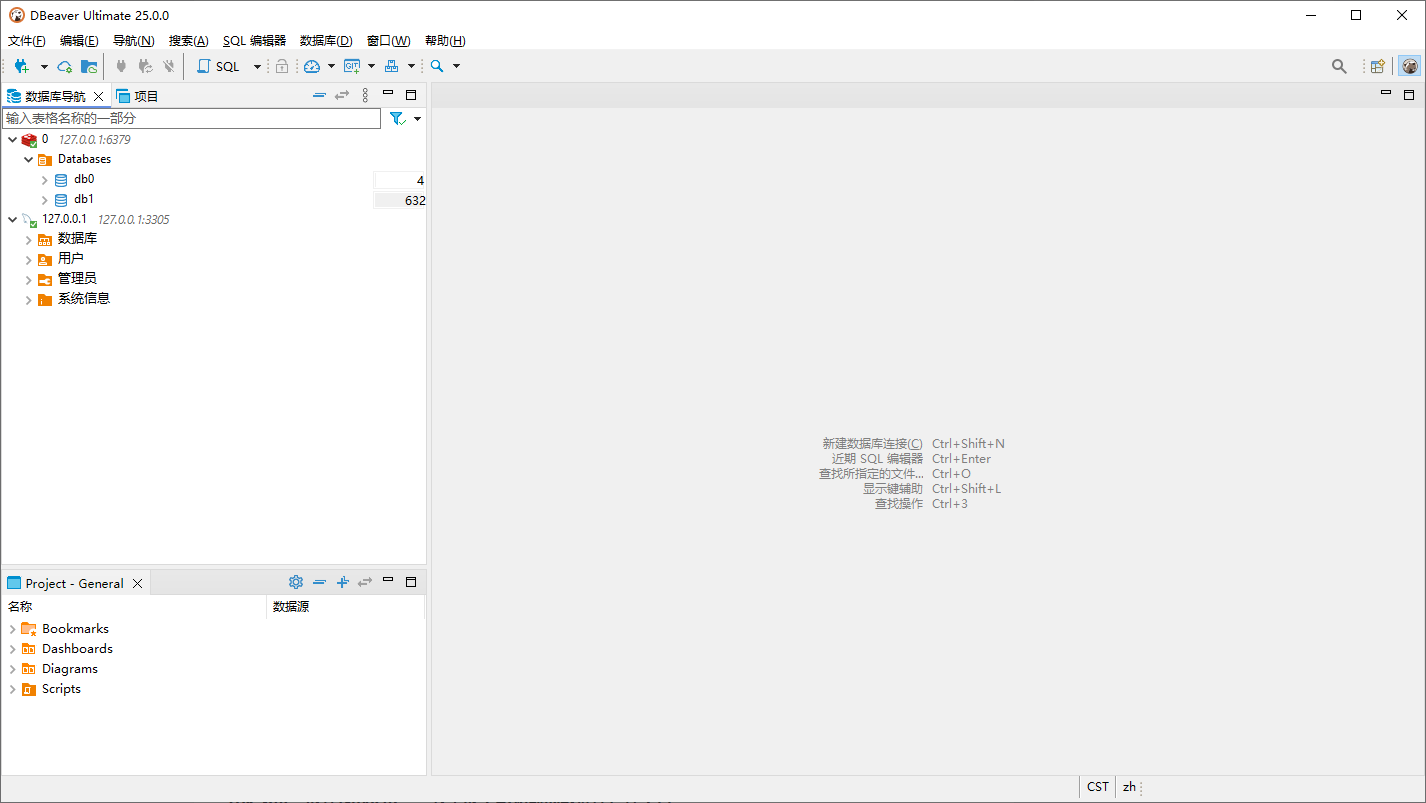Open the dashboard gauge icon

tap(312, 66)
